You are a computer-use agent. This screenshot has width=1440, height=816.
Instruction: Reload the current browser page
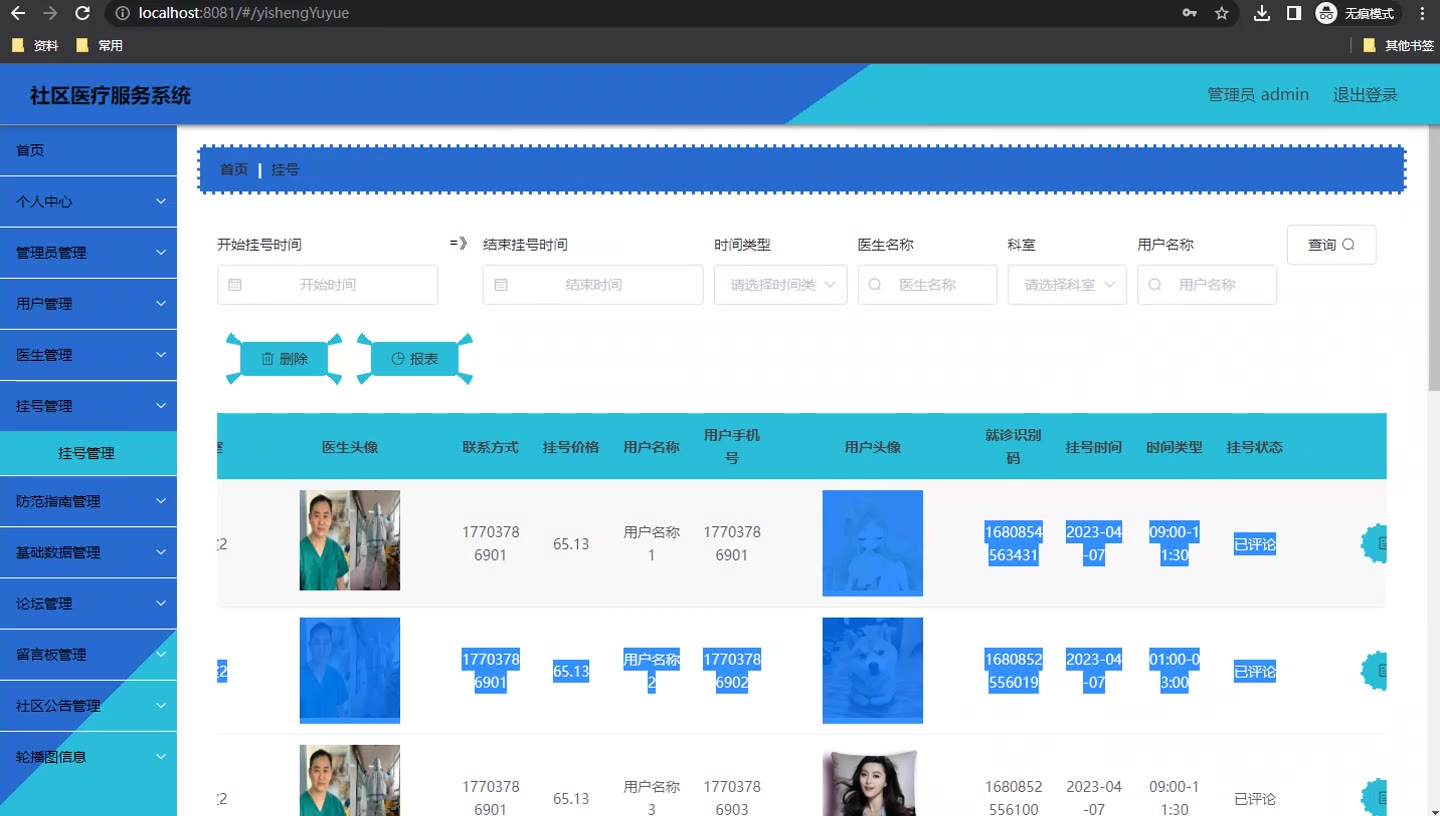coord(83,14)
